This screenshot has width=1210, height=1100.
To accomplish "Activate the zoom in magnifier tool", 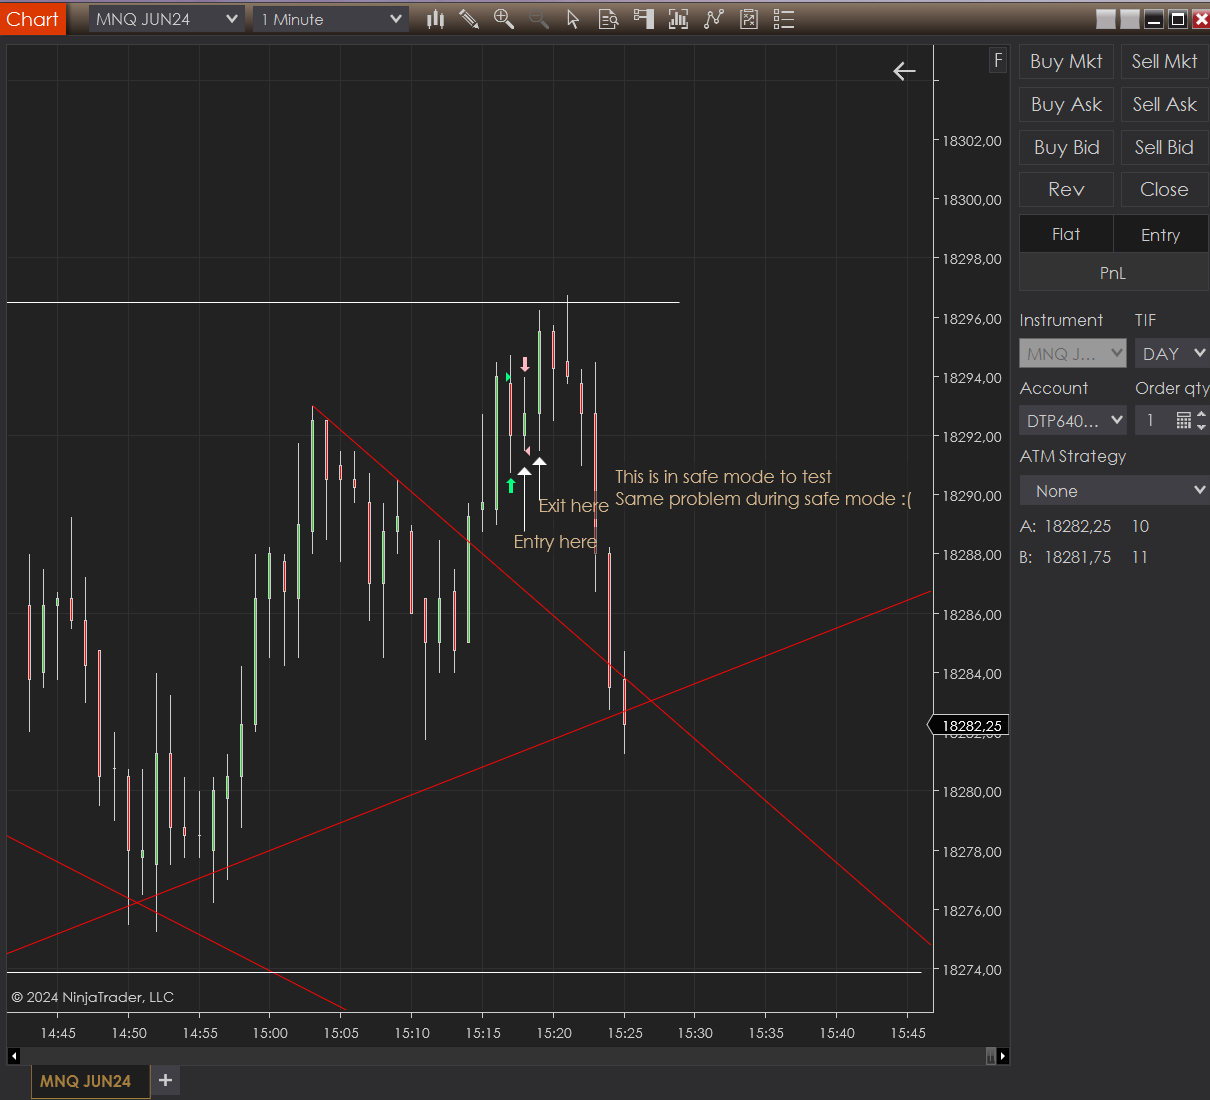I will click(x=504, y=19).
